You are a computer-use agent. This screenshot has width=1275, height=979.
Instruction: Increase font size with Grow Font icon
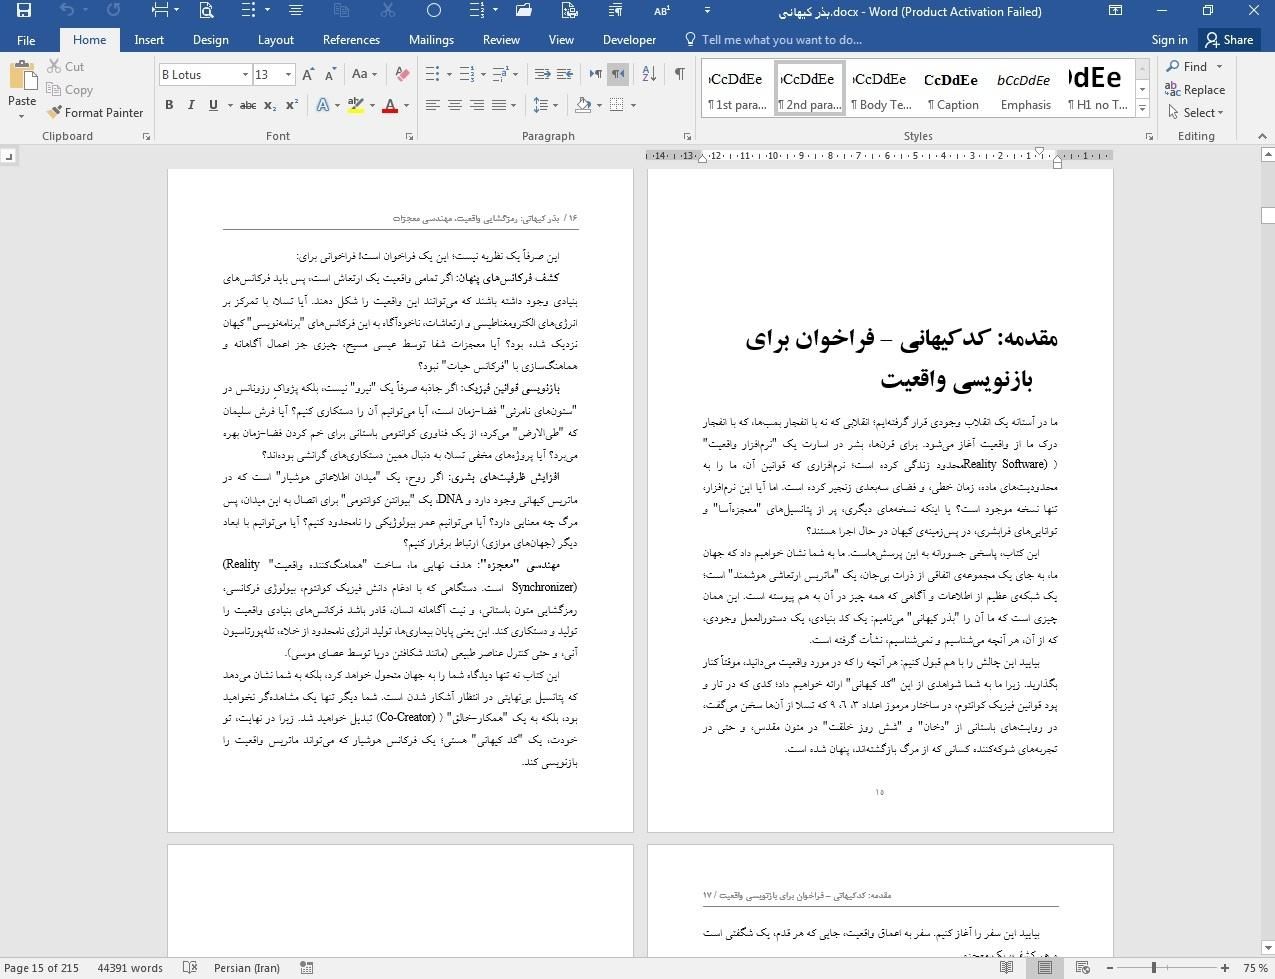pos(308,74)
